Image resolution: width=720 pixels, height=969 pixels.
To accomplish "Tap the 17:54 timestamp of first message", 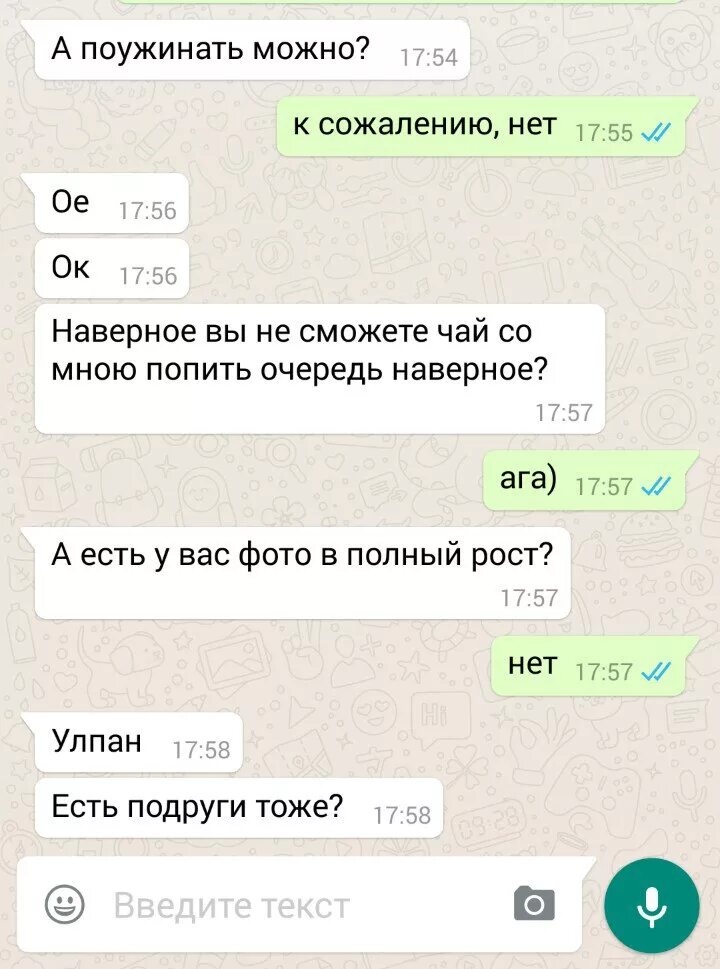I will coord(429,58).
